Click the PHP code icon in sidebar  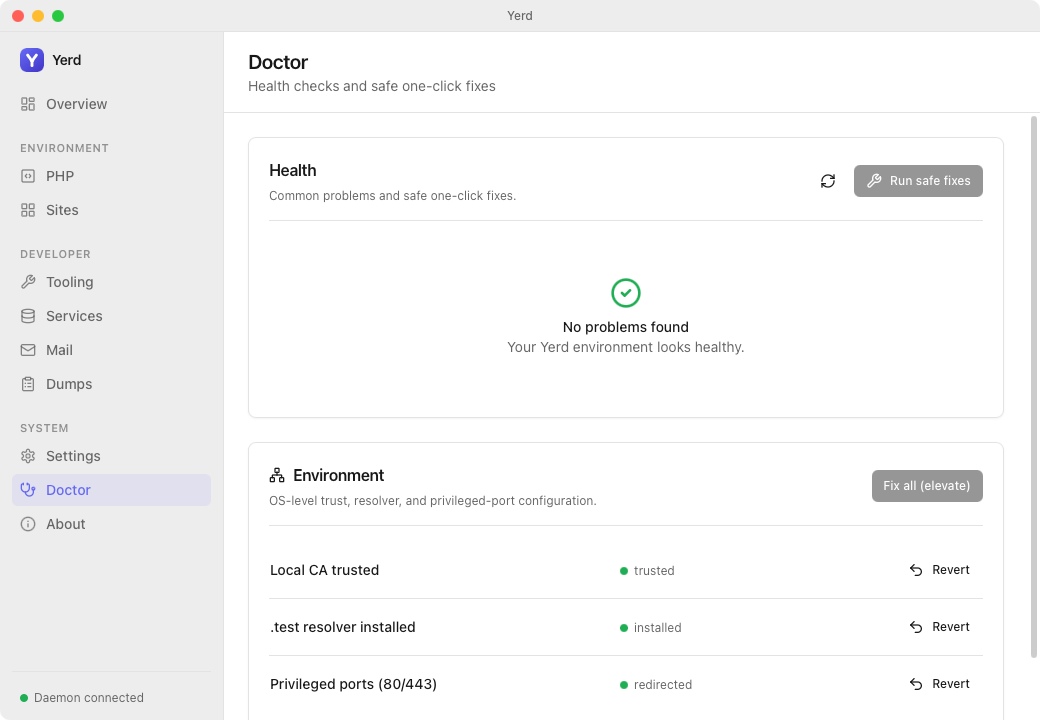coord(28,176)
